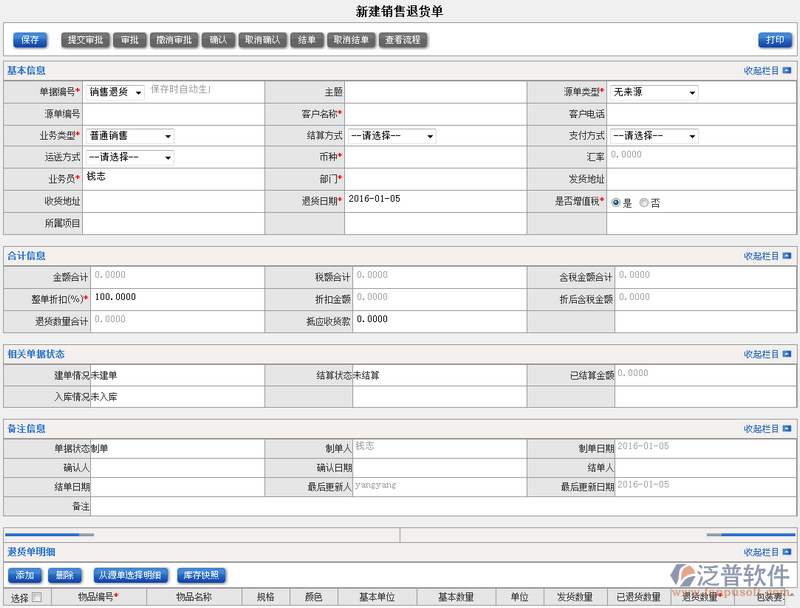
Task: Click the 客户名称 input field
Action: (436, 114)
